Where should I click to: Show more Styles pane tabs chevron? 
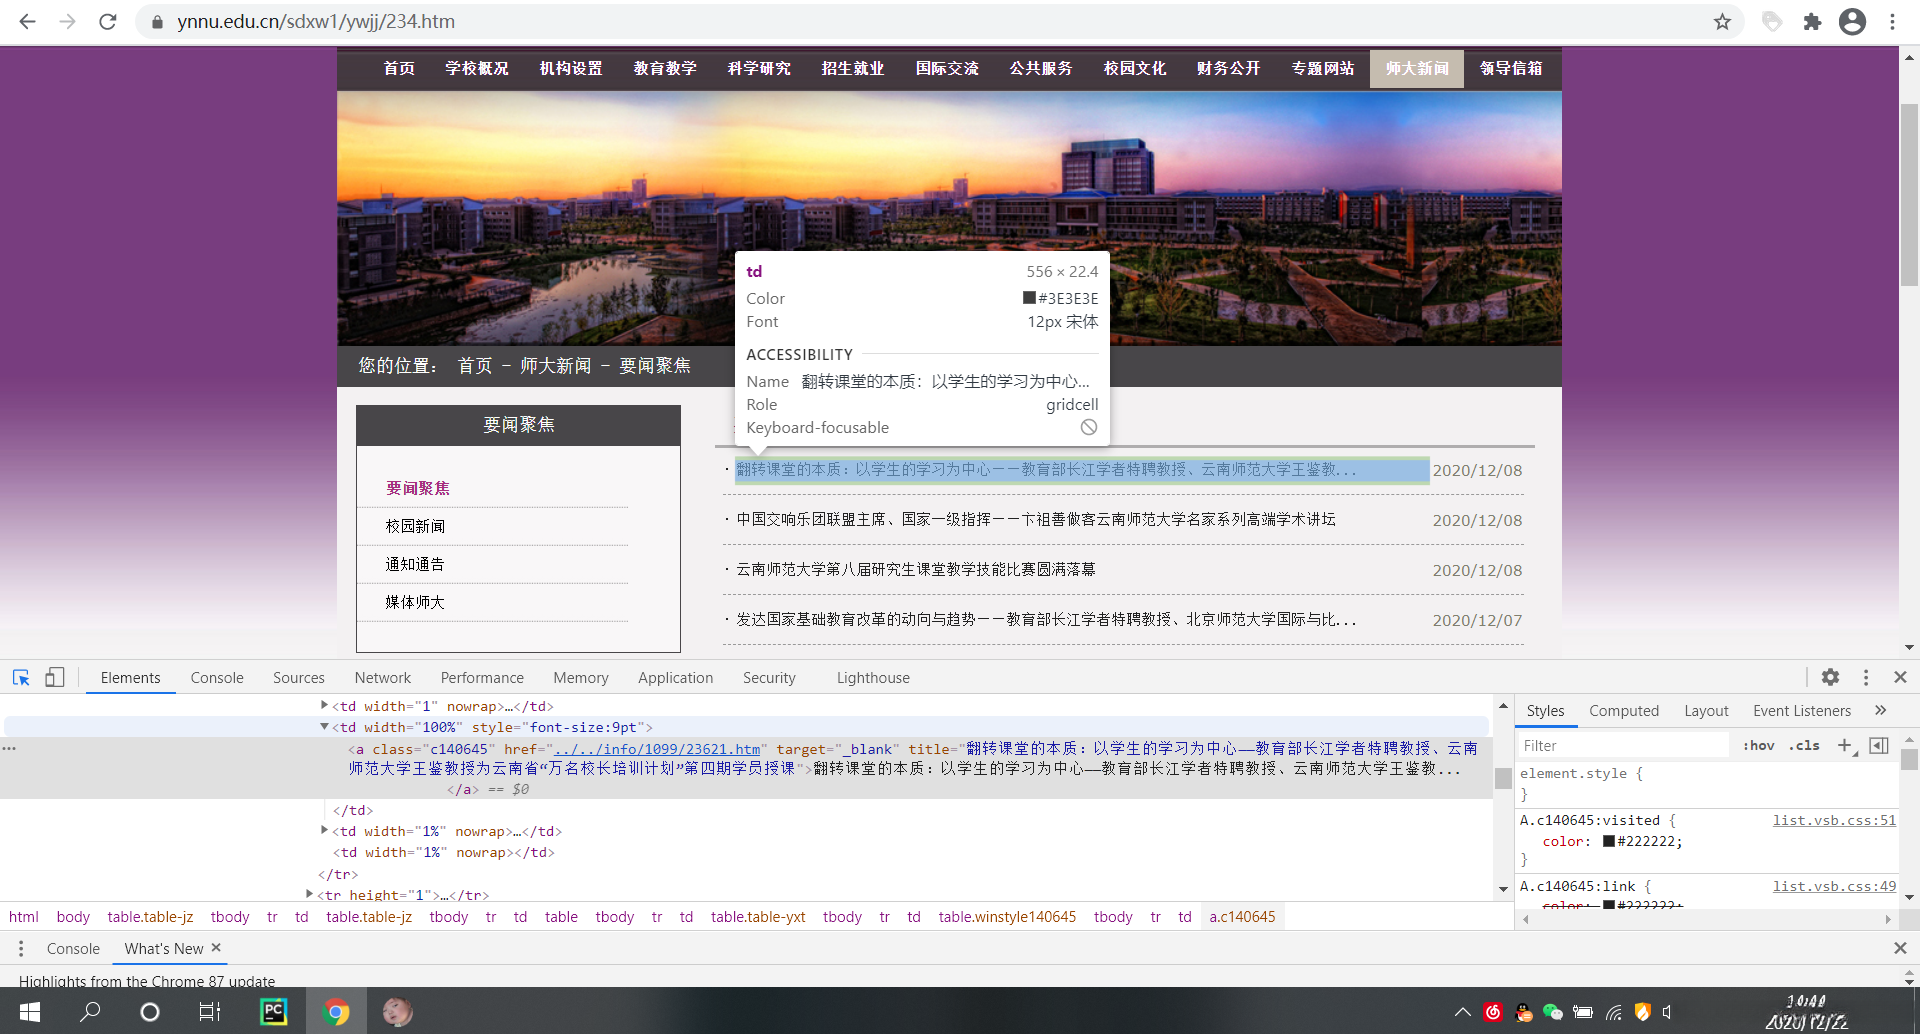1881,711
